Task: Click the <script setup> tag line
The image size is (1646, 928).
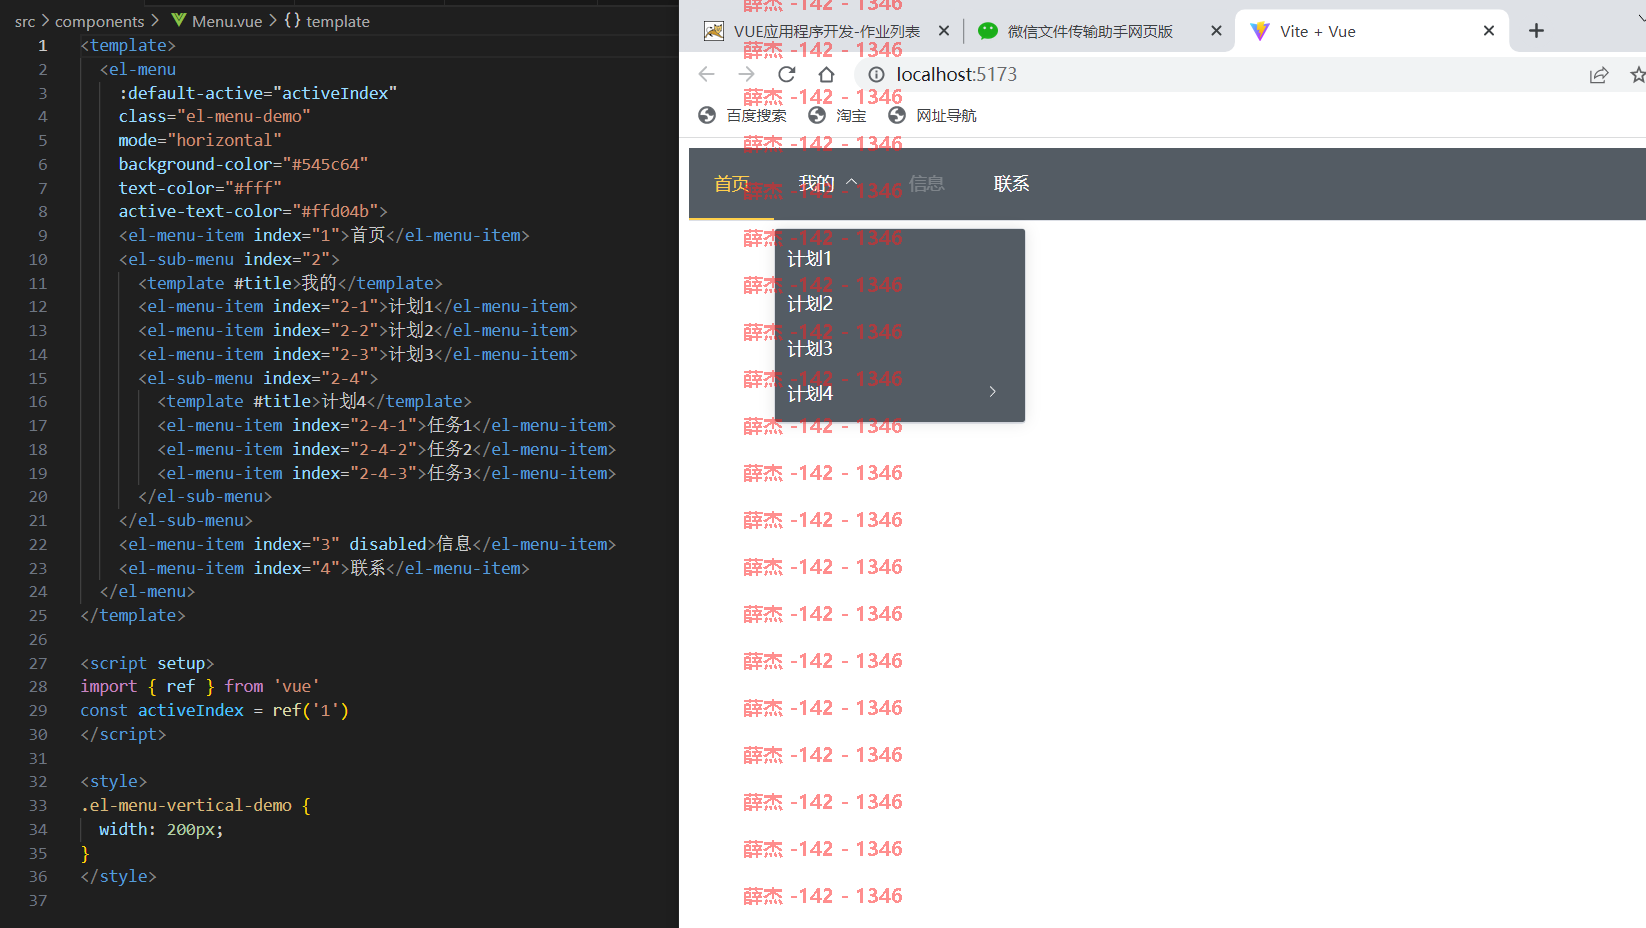Action: [x=147, y=663]
